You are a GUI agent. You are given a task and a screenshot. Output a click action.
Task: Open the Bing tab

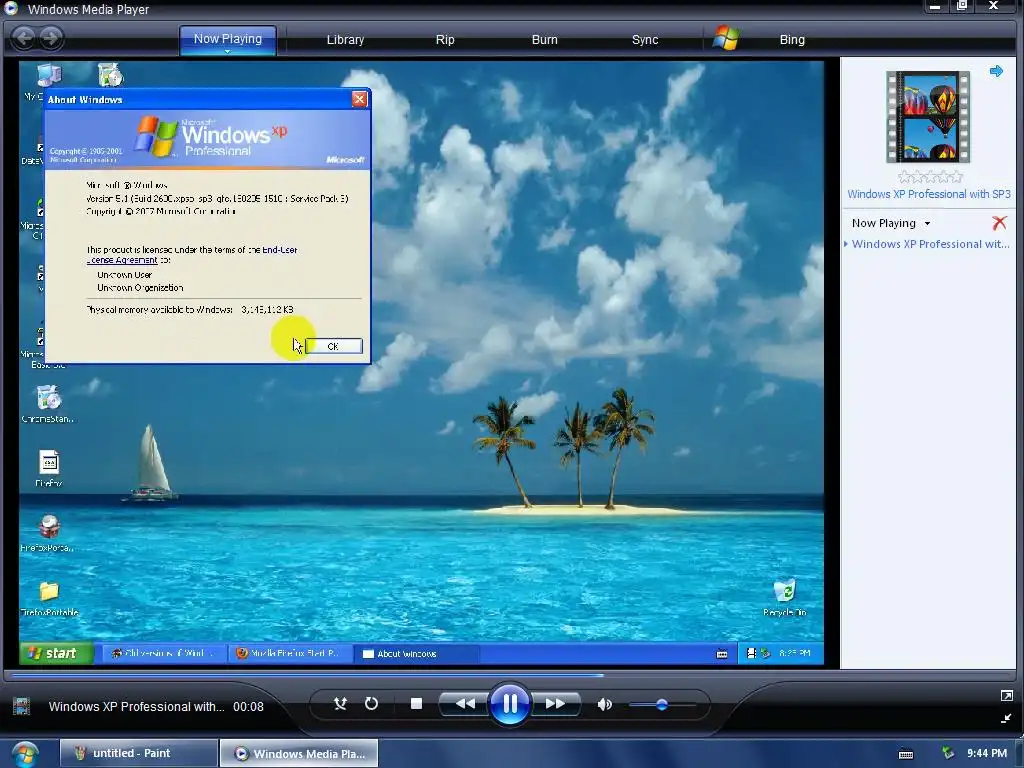click(792, 40)
